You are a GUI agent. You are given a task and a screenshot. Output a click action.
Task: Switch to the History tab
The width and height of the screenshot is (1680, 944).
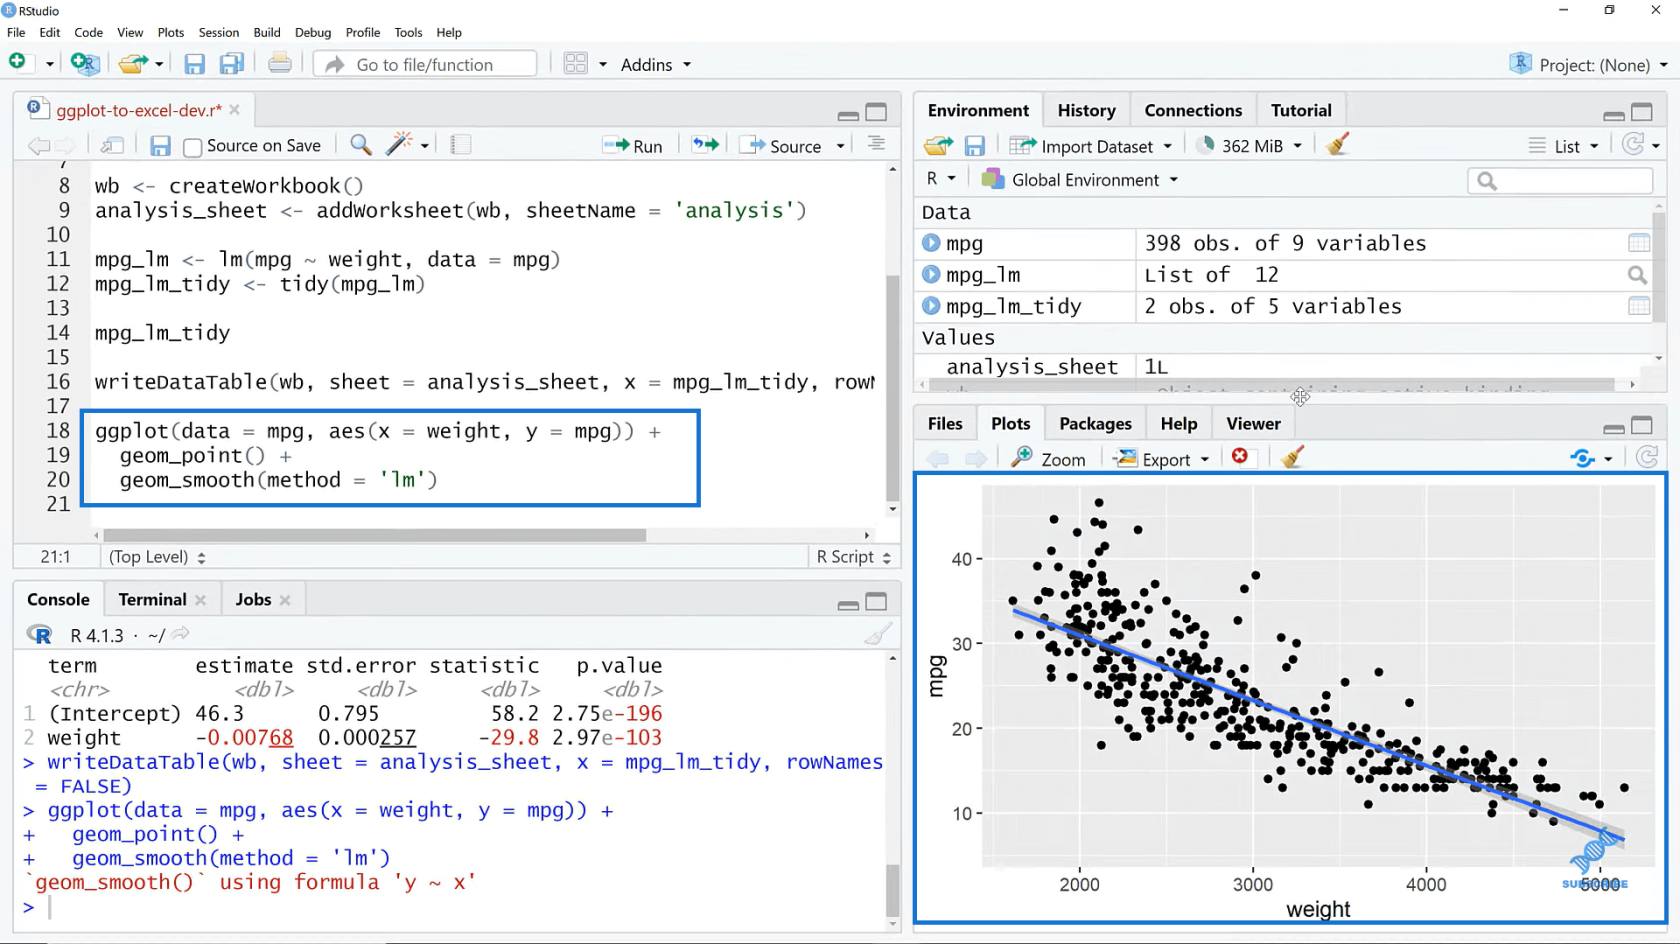[x=1086, y=110]
